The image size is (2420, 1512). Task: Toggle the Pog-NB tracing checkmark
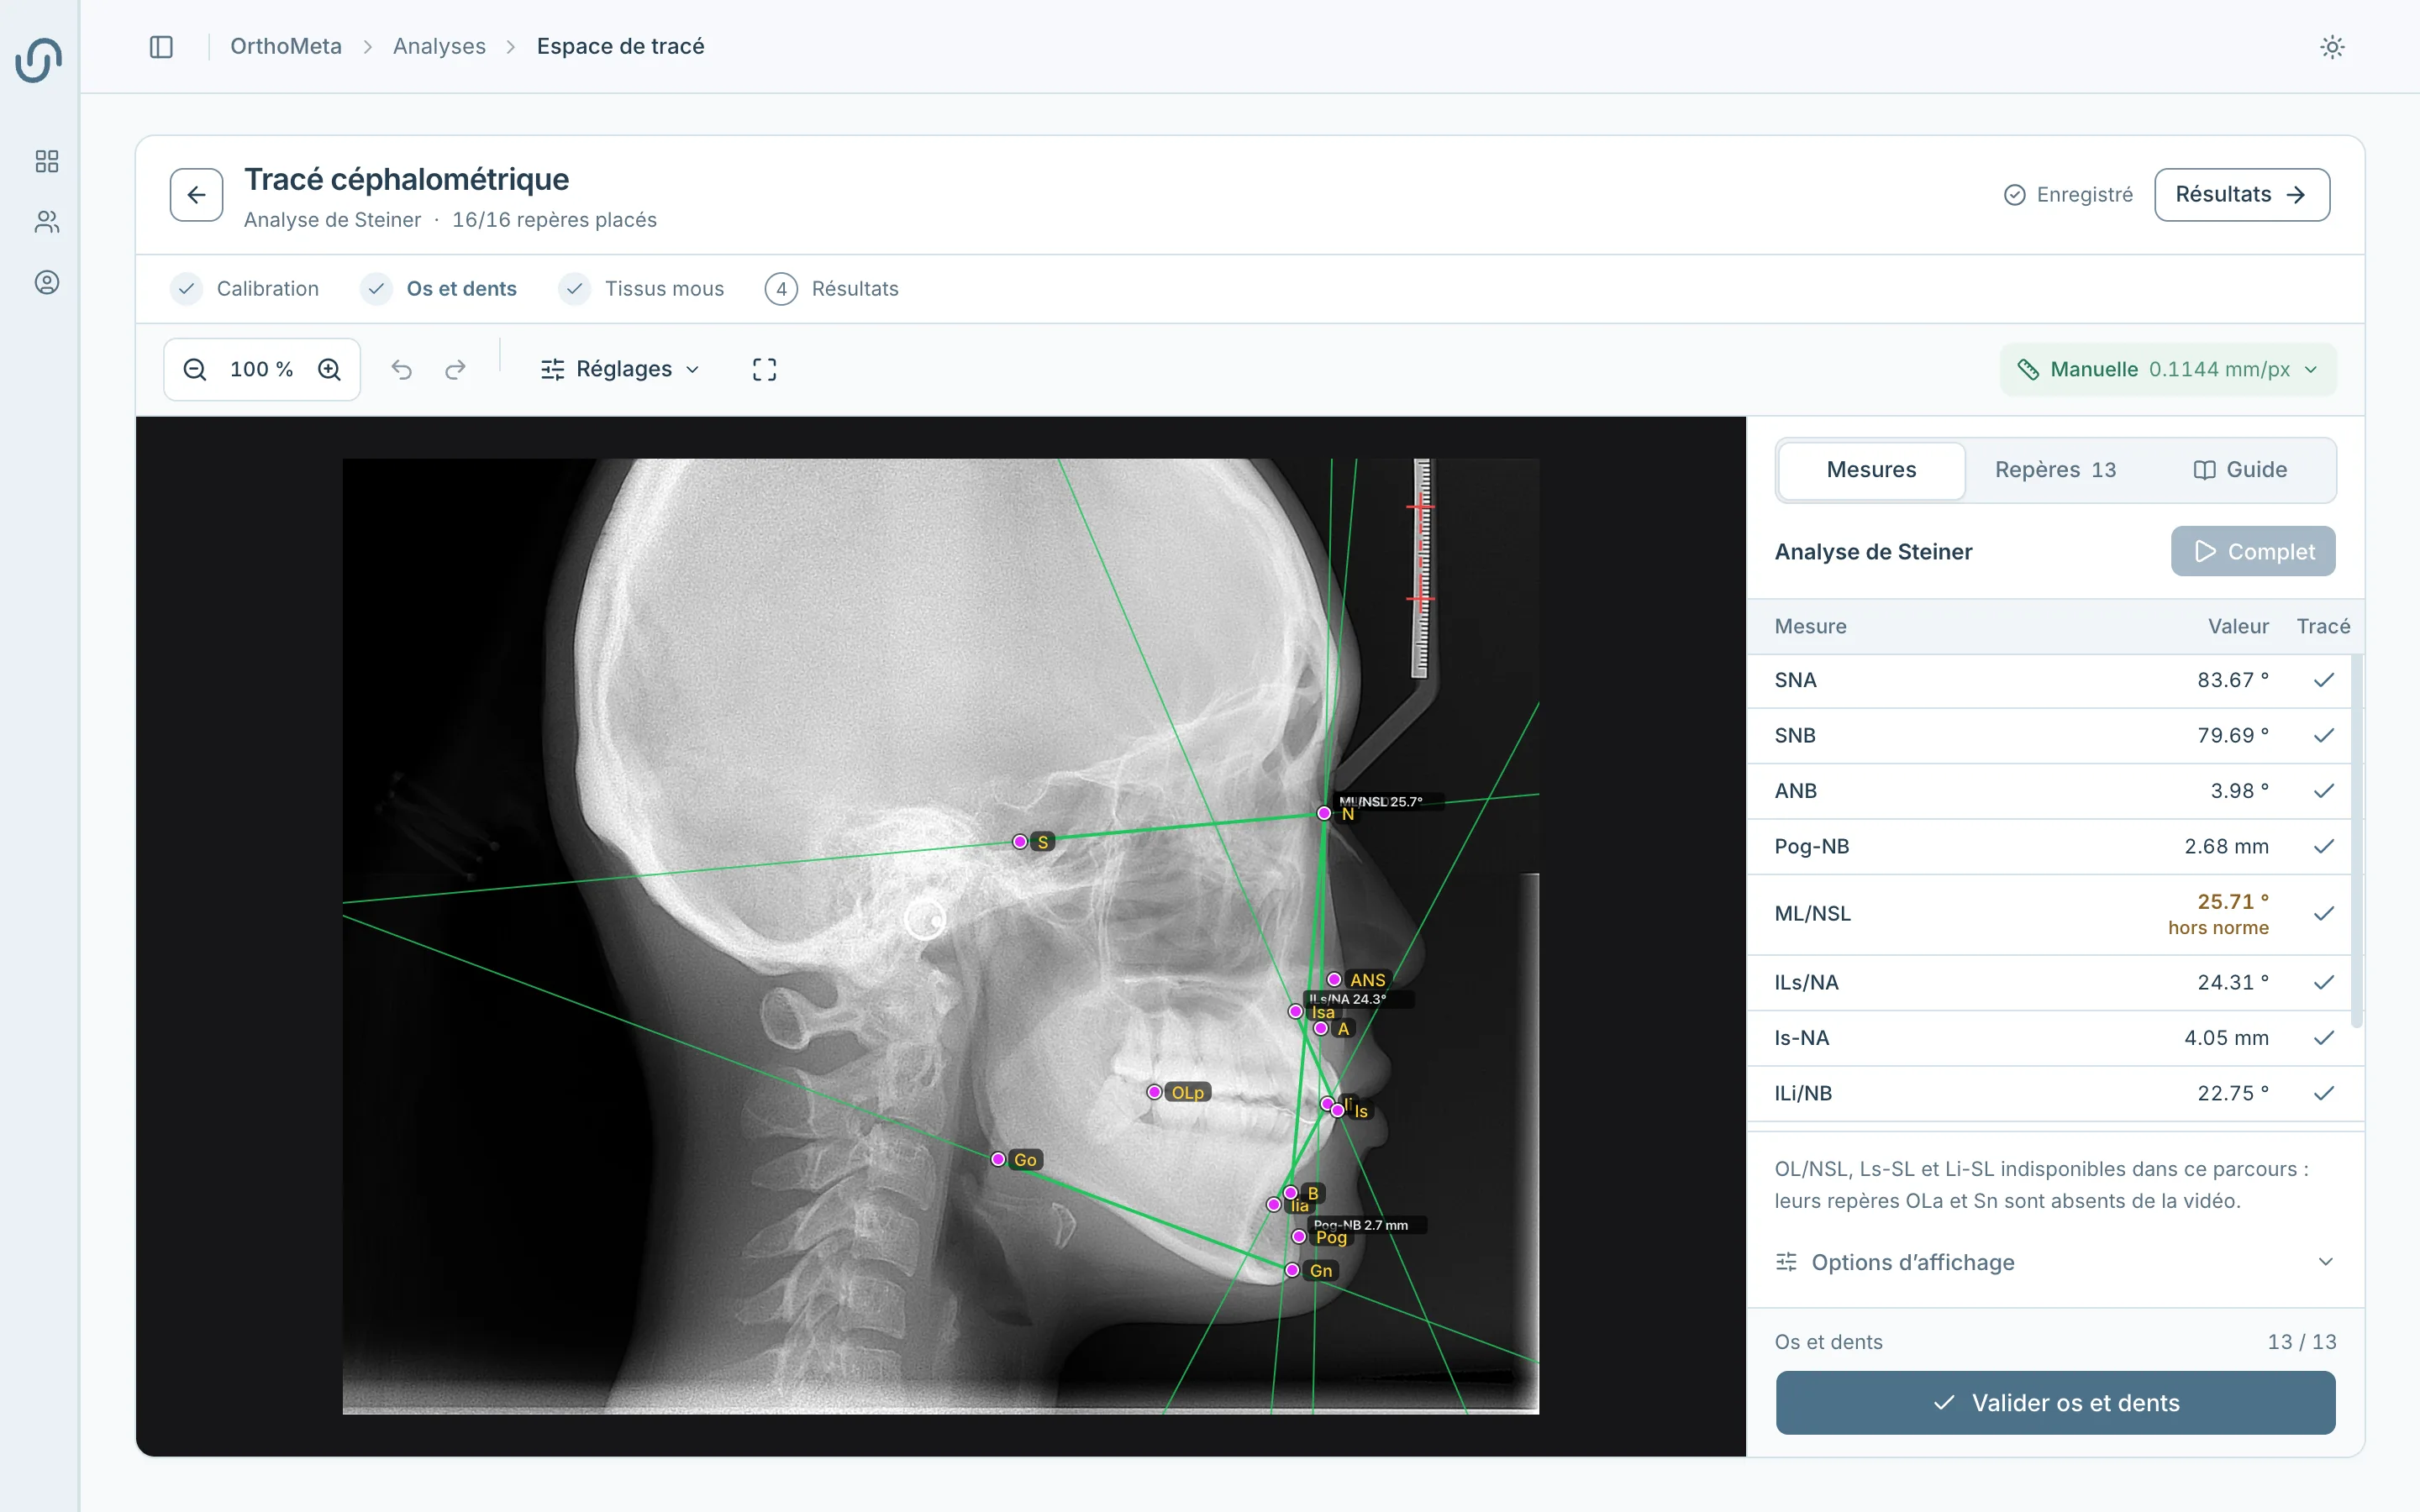pos(2323,847)
